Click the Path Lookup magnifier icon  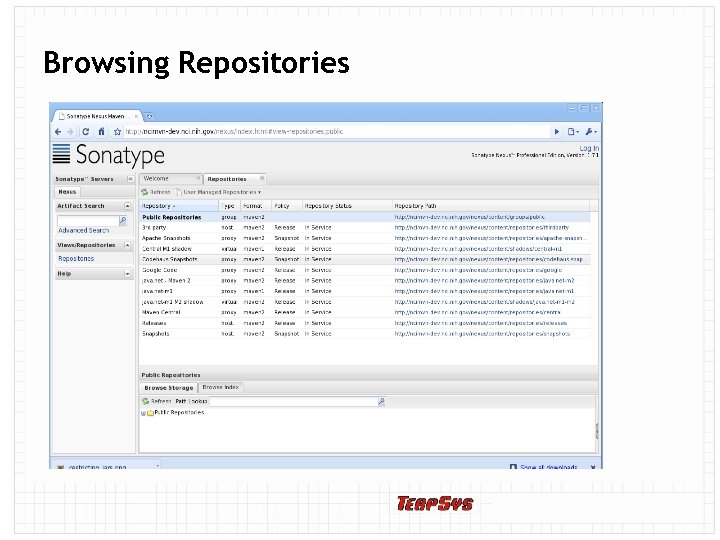pyautogui.click(x=381, y=401)
